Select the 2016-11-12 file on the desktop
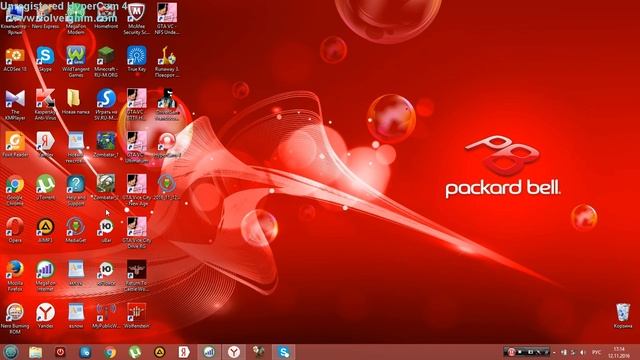 click(167, 188)
